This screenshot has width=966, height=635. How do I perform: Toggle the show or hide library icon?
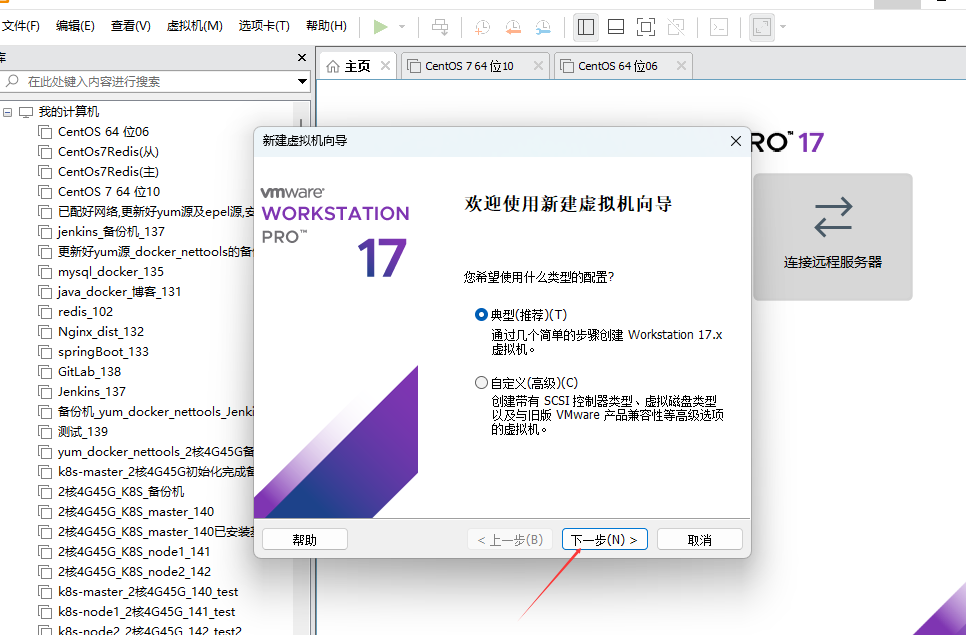[586, 27]
